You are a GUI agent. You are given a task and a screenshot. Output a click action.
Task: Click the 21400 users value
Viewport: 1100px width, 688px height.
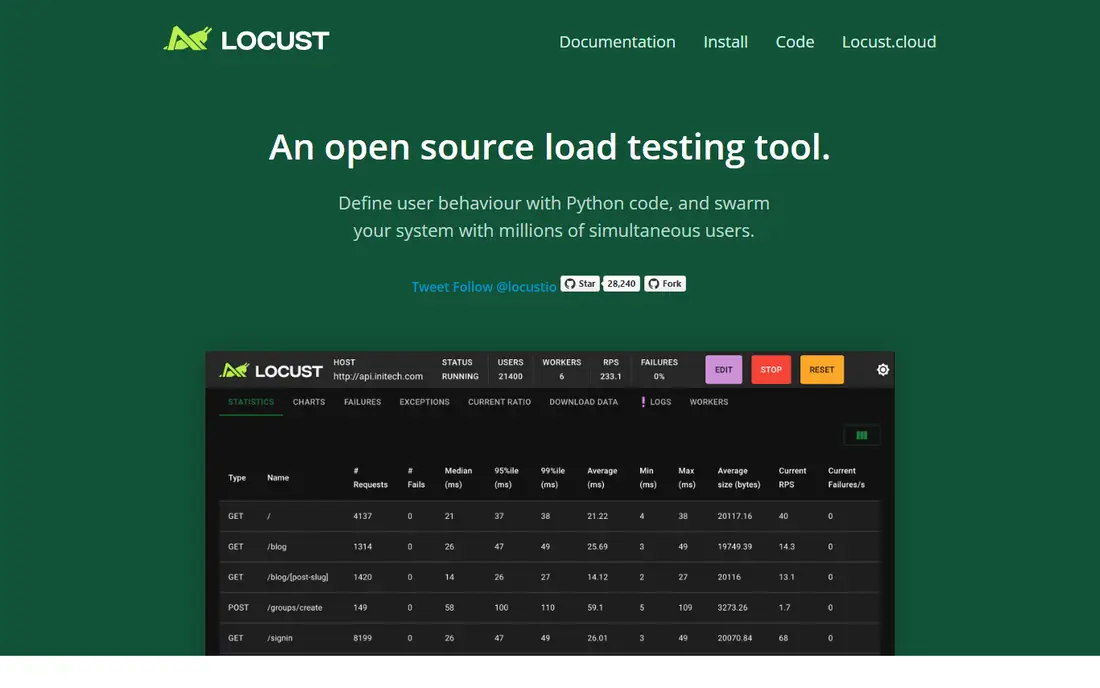point(510,377)
